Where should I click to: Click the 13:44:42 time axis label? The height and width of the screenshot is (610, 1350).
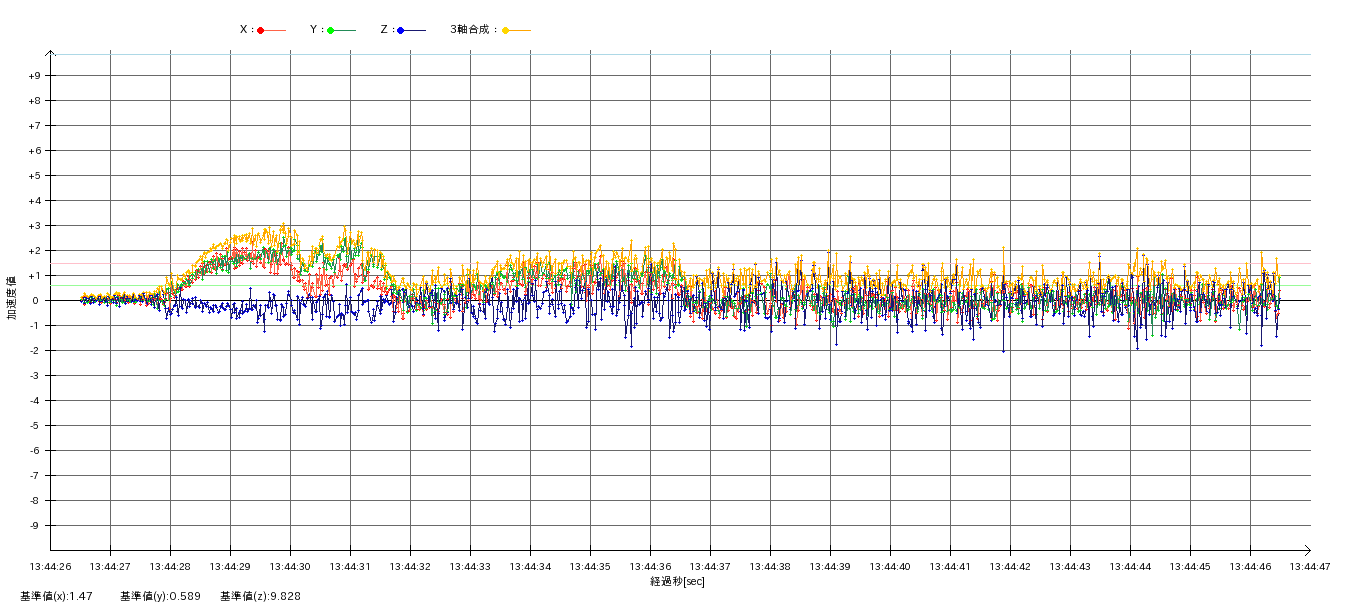coord(1010,567)
